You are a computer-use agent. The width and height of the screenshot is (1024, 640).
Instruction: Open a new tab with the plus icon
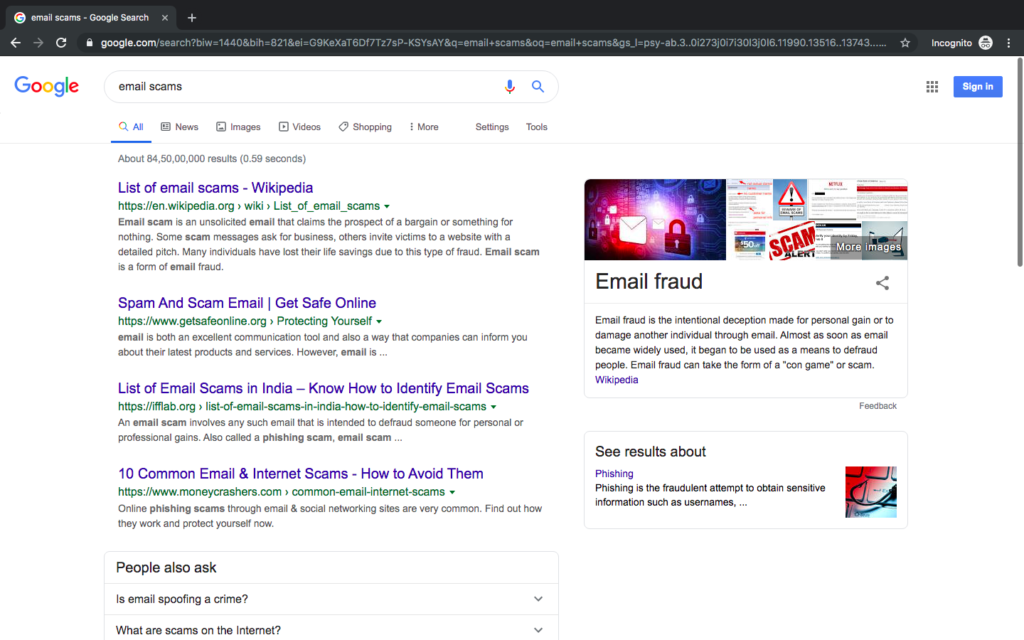(x=192, y=18)
